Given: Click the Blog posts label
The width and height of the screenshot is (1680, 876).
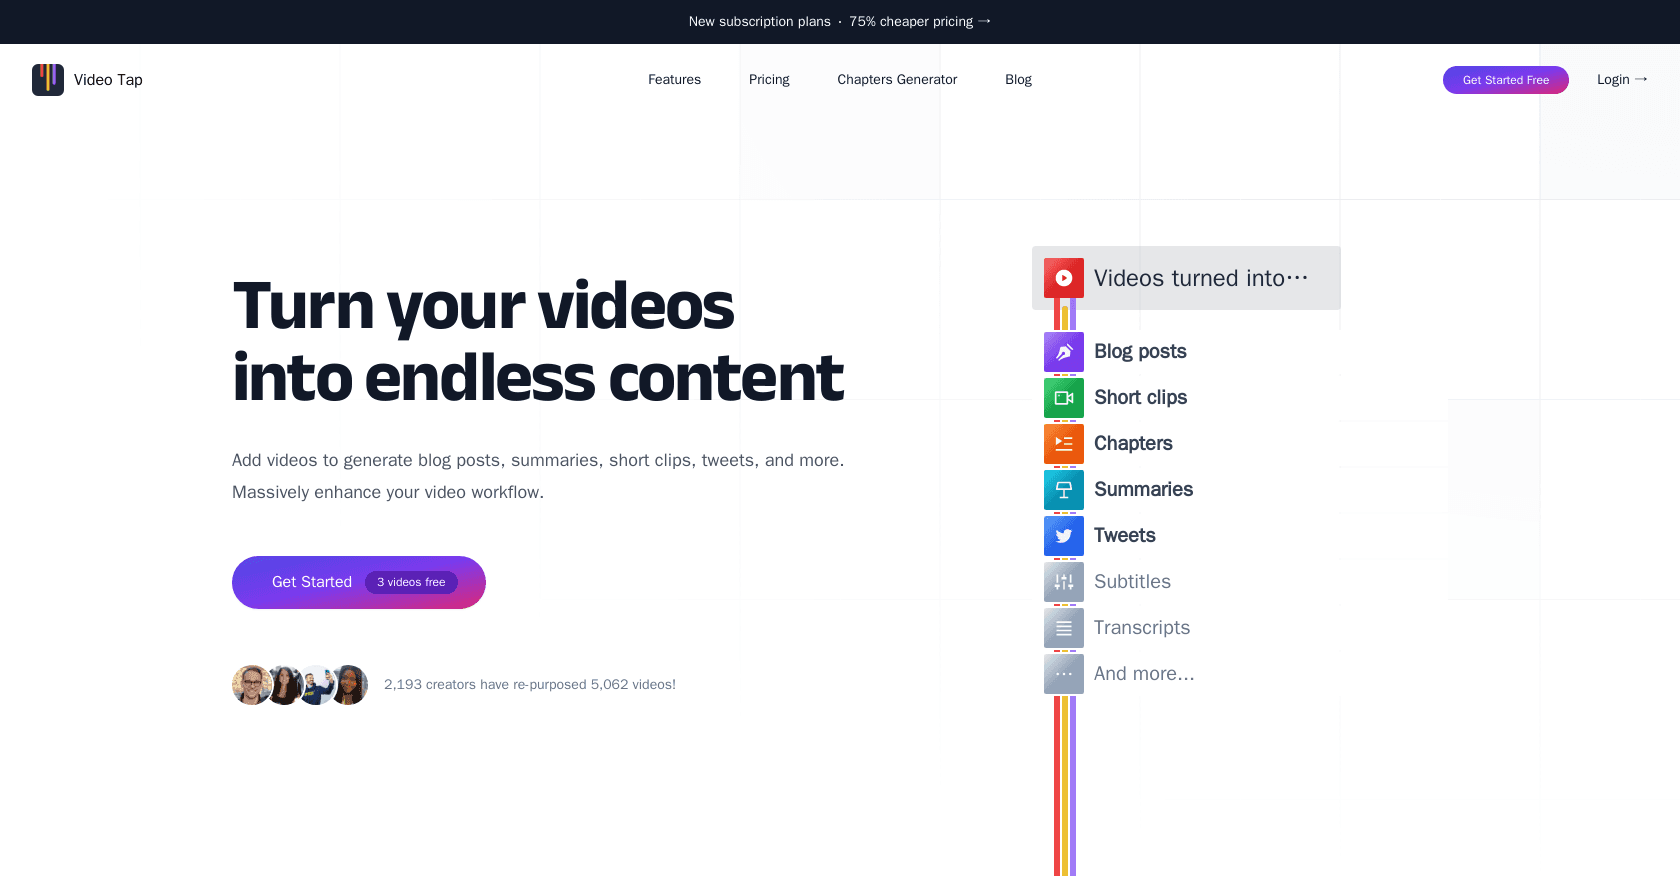Looking at the screenshot, I should click(1140, 352).
